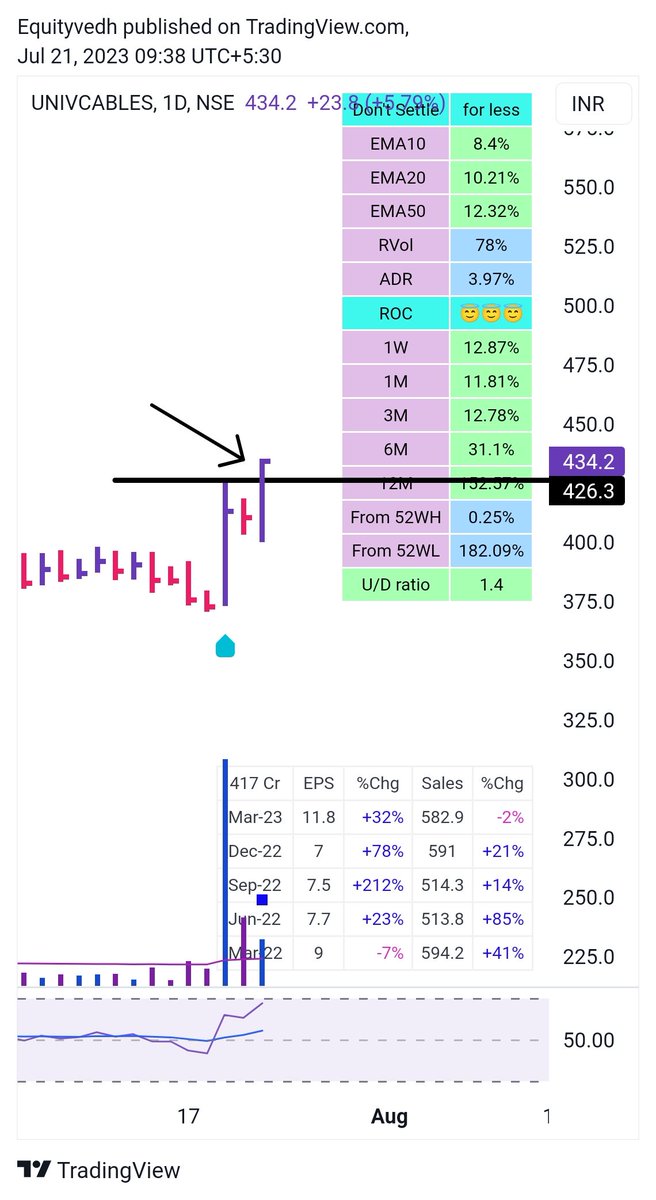This screenshot has height=1200, width=656.
Task: Click the Equityvedh published on TradingView.com text
Action: point(212,28)
